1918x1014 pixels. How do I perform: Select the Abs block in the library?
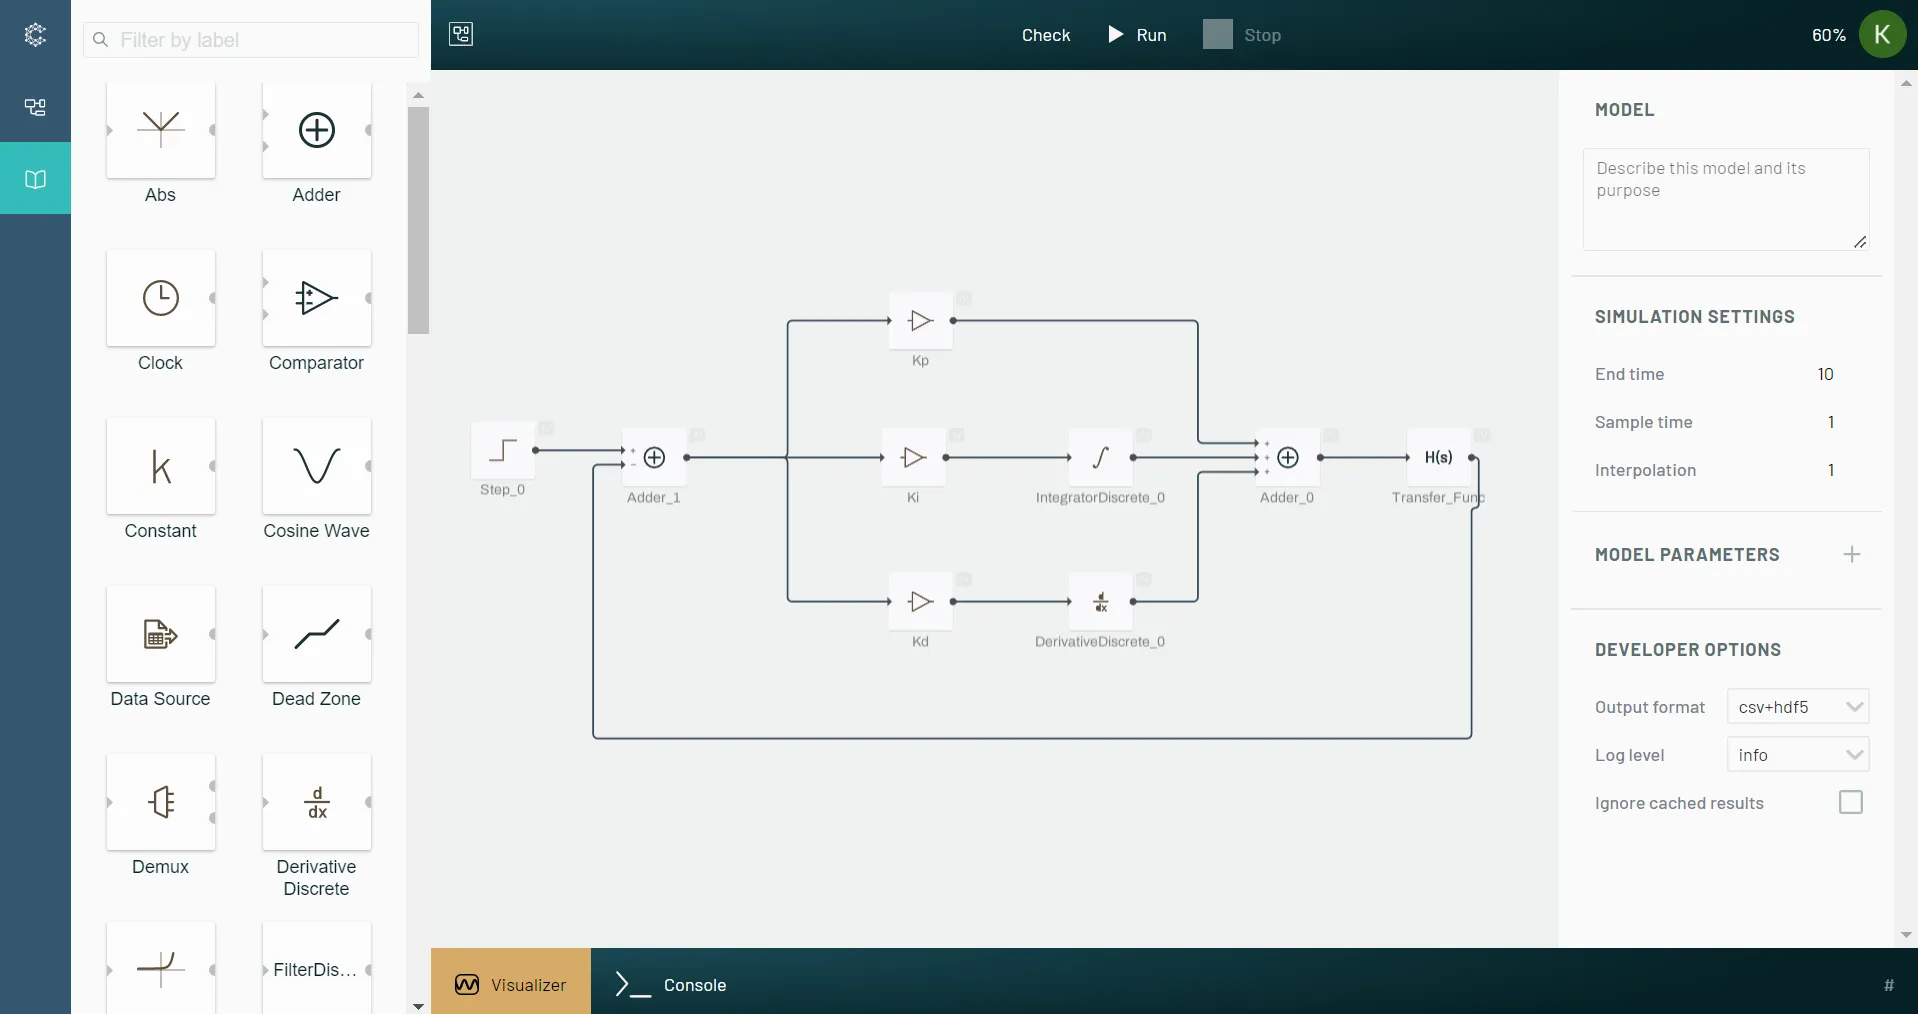click(160, 131)
